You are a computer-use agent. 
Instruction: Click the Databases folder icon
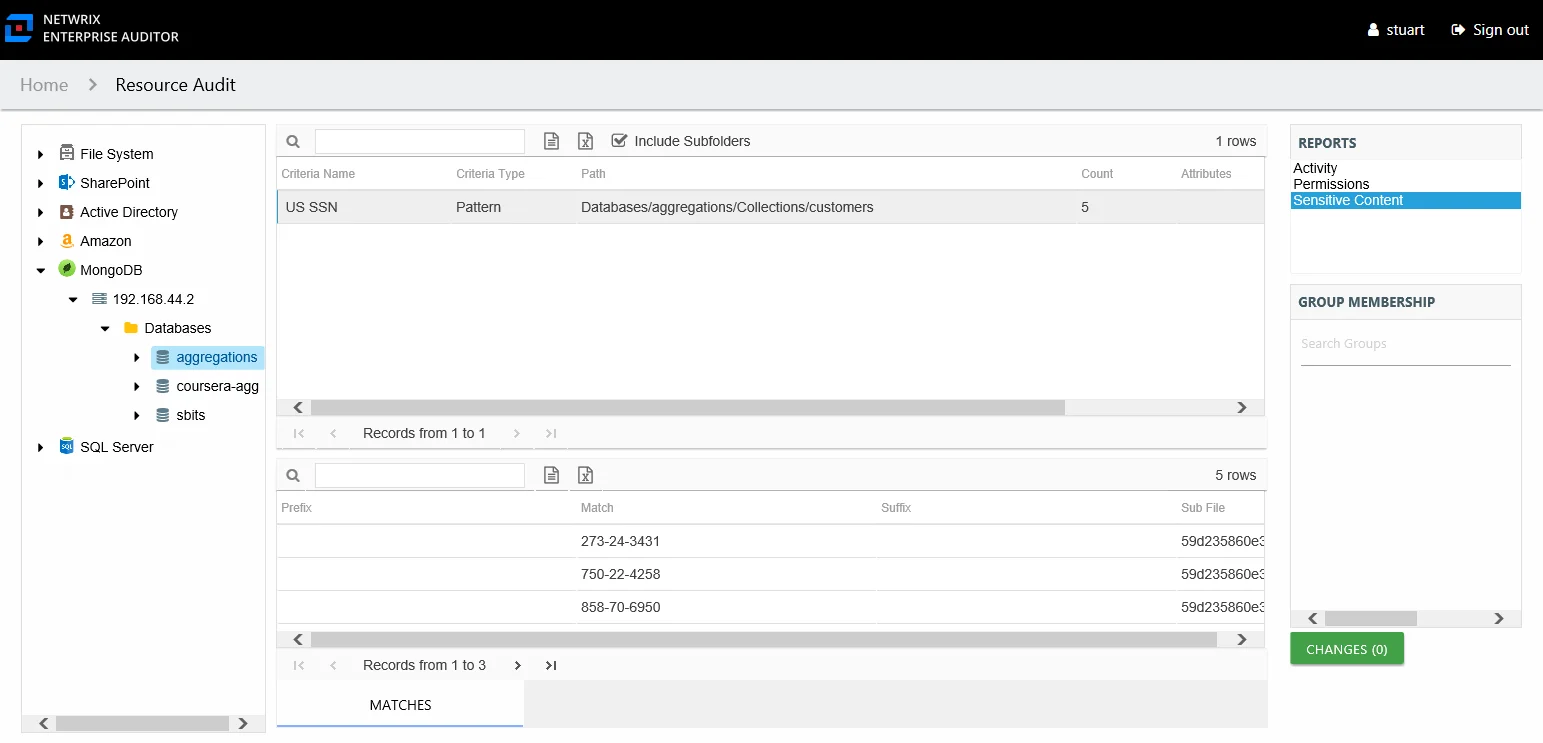(131, 327)
